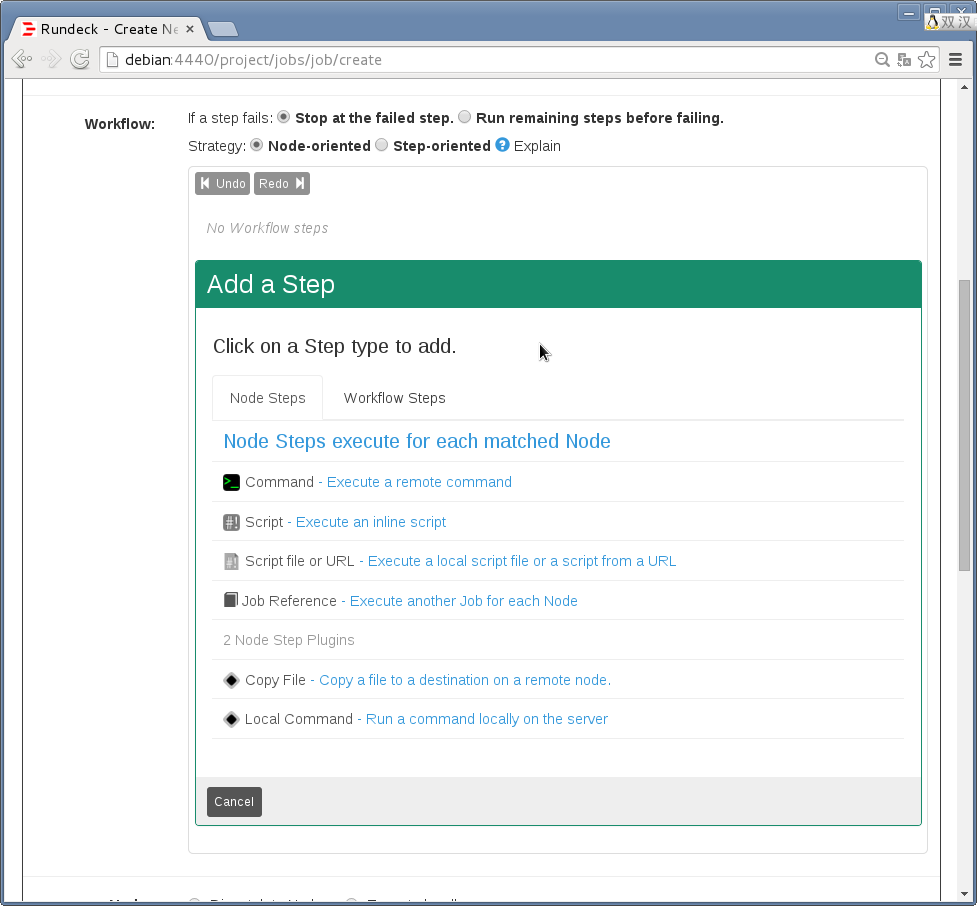The image size is (977, 906).
Task: Open a new browser tab
Action: pos(223,29)
